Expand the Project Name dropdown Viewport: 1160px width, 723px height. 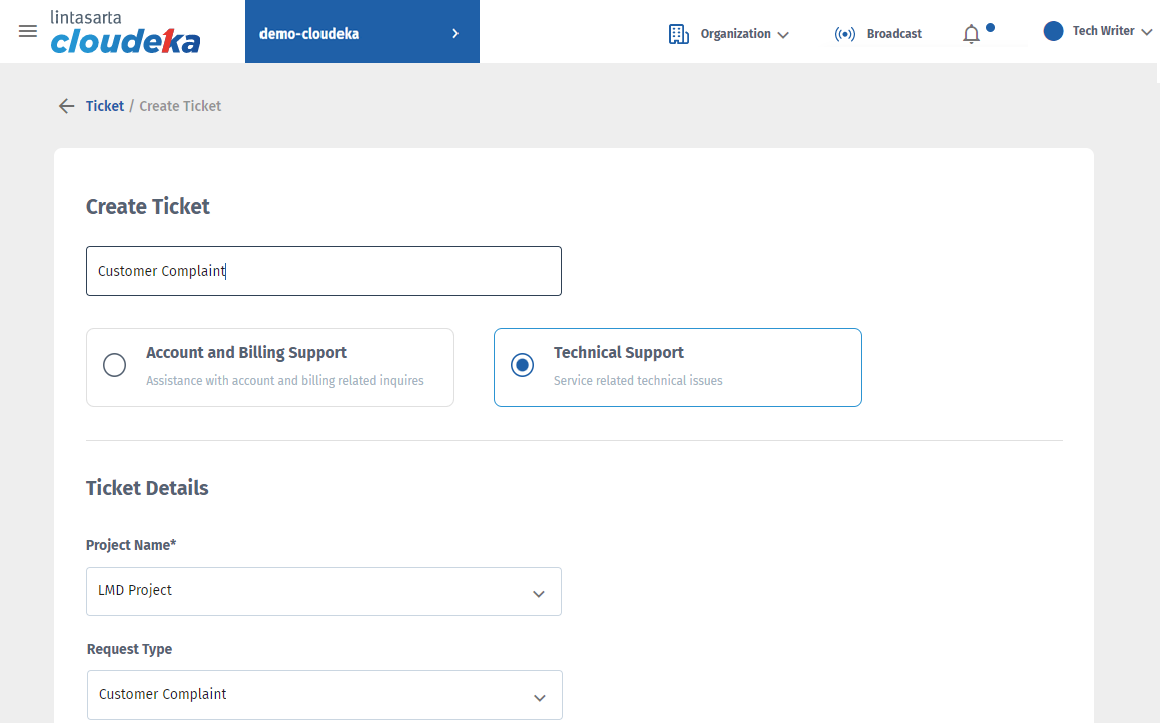538,593
